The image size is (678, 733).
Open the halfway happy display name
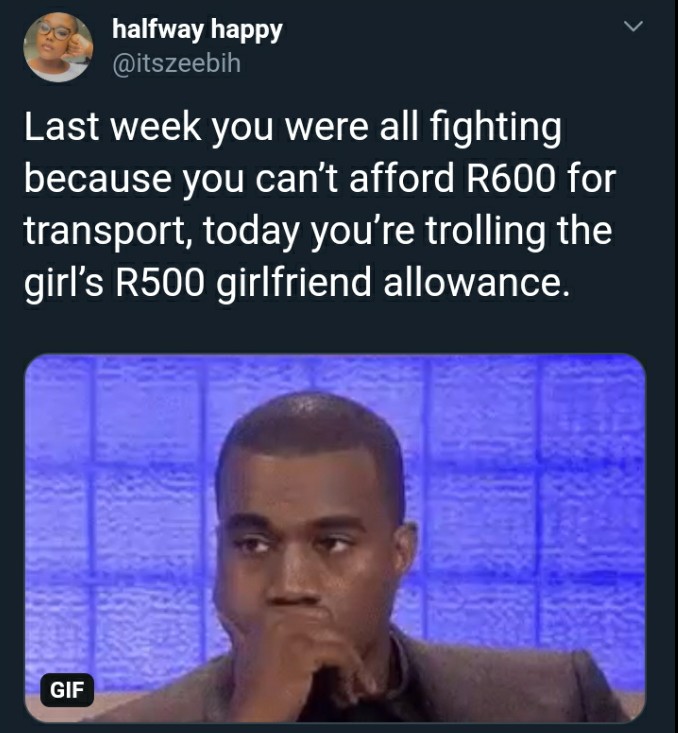click(x=197, y=31)
